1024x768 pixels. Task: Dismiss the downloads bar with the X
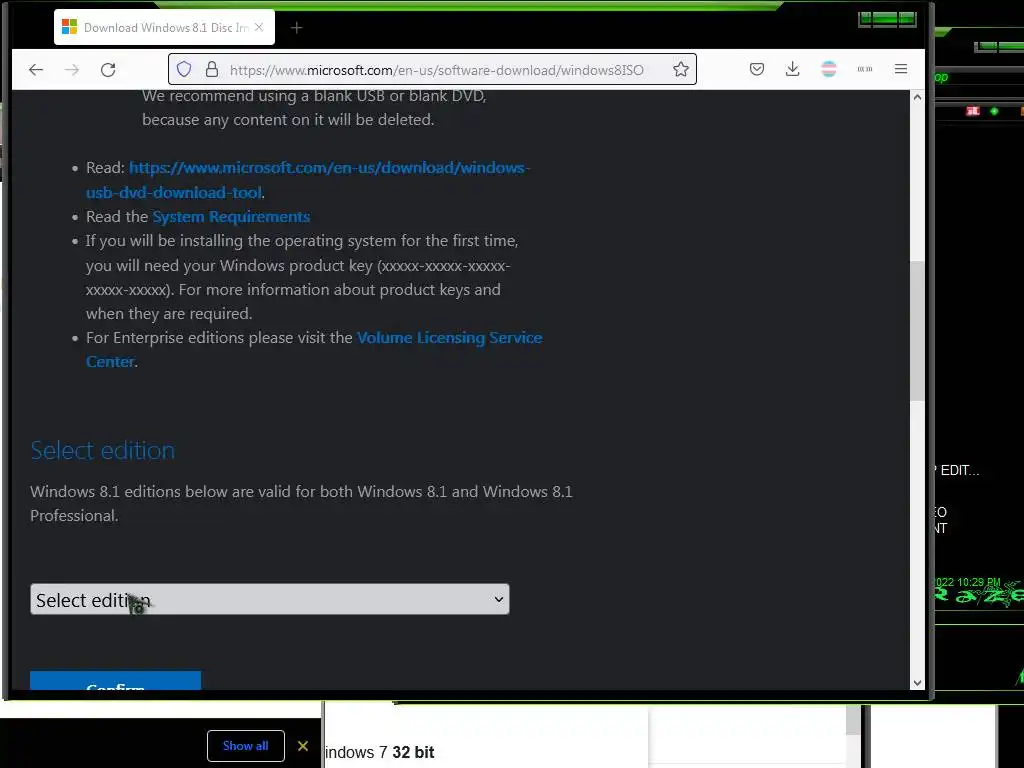coord(303,746)
